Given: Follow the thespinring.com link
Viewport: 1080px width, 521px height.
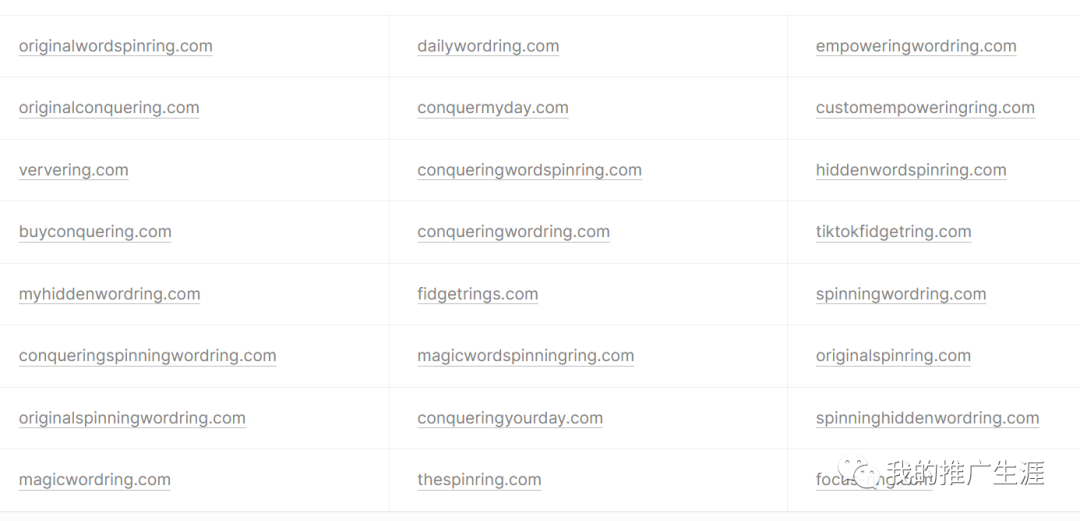Looking at the screenshot, I should pos(479,480).
